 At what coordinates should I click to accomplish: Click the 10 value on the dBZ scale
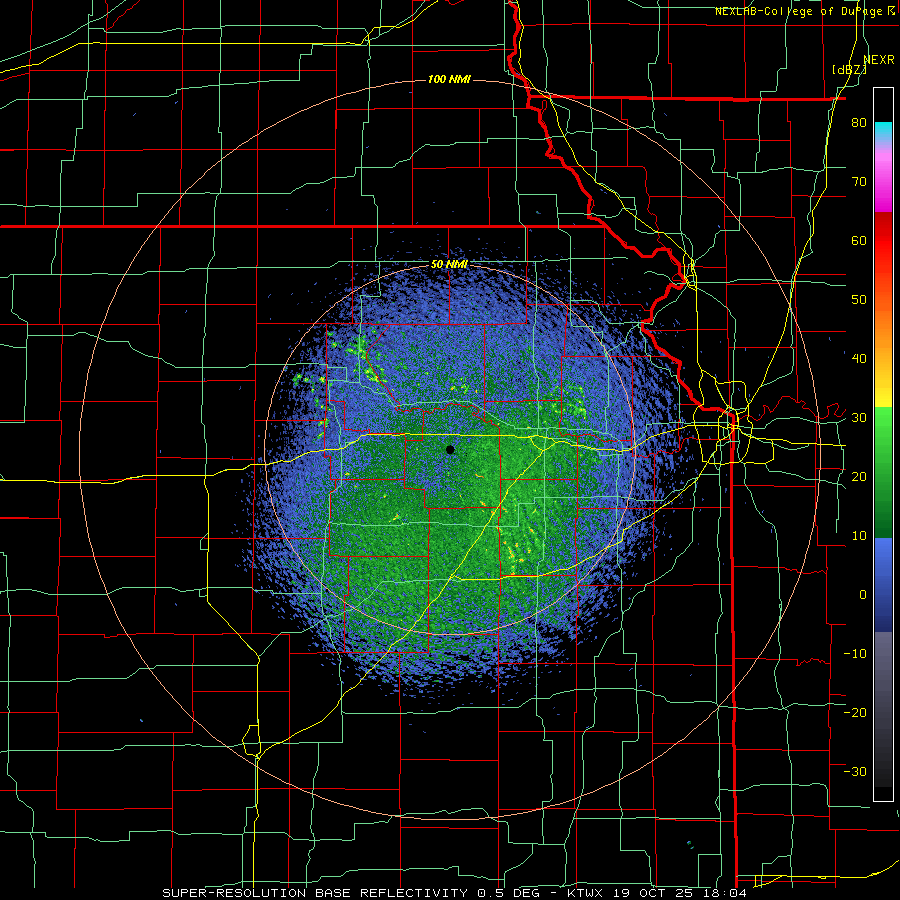[x=859, y=536]
